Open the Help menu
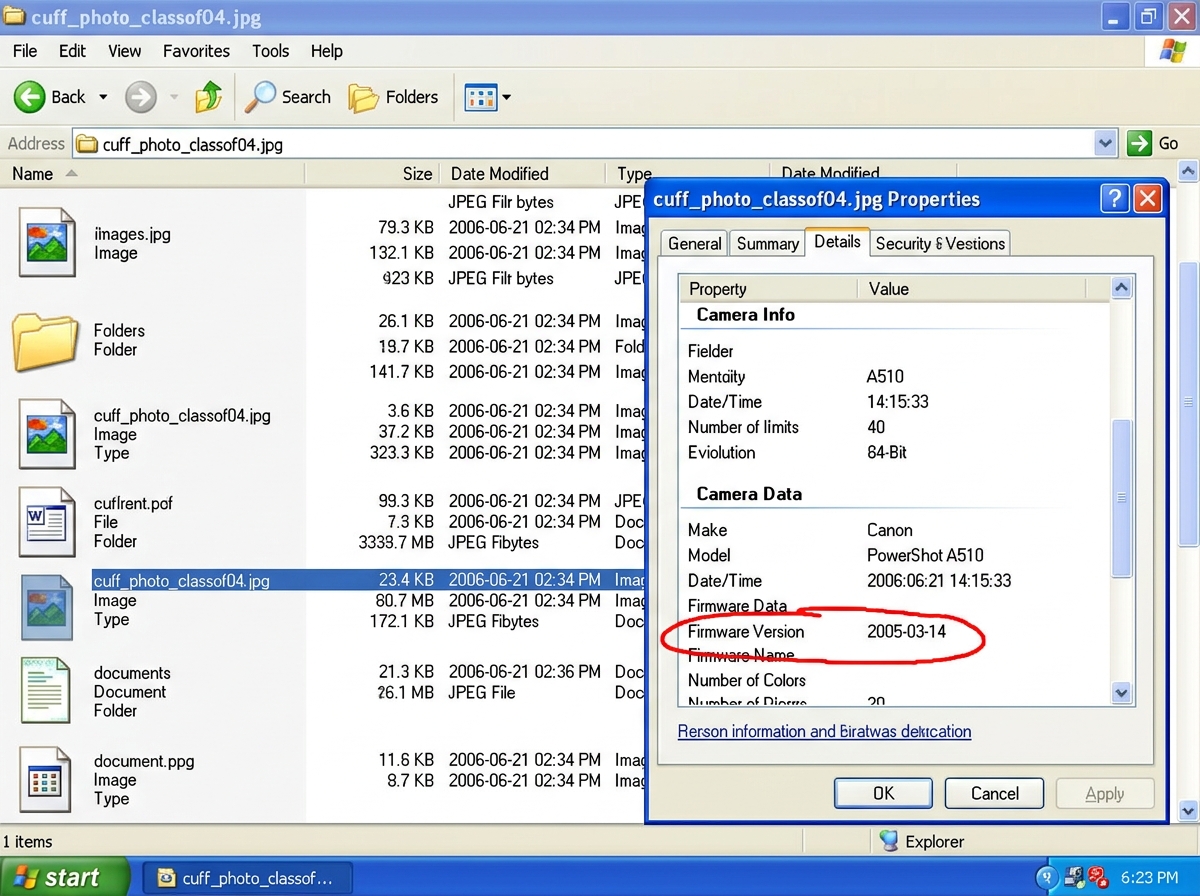Screen dimensions: 1200x896 click(327, 51)
